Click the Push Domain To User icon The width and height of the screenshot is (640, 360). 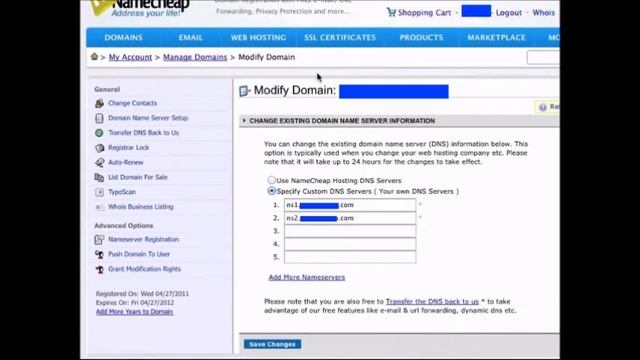[99, 254]
